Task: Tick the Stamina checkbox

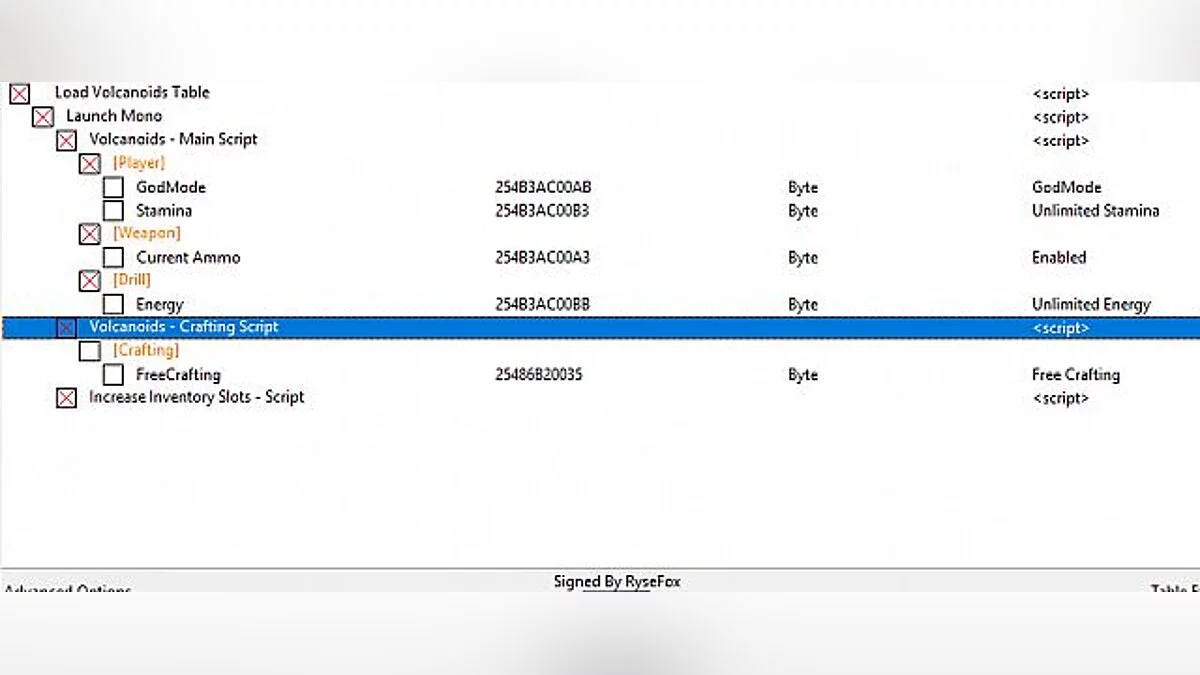Action: (x=113, y=211)
